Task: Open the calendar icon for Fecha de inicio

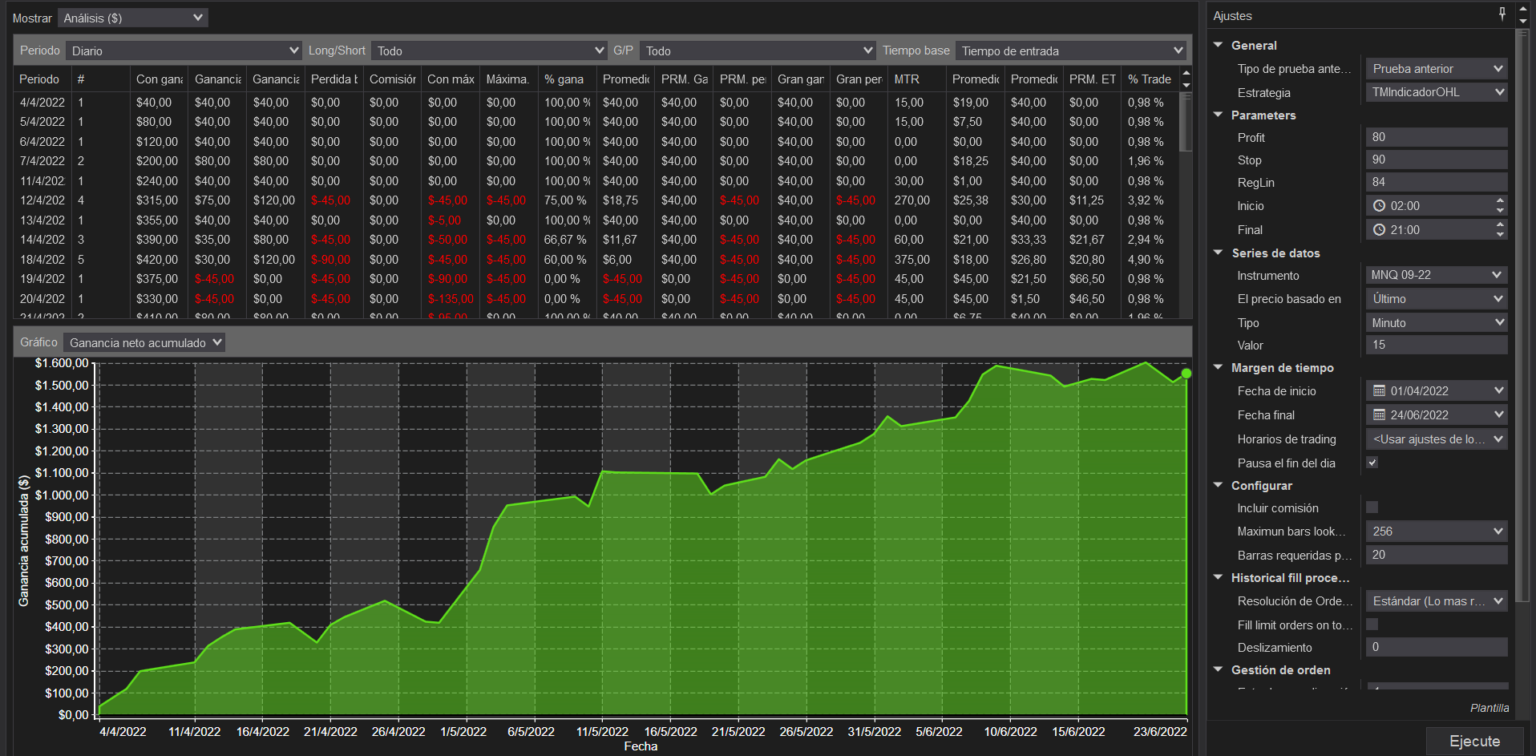Action: 1378,390
